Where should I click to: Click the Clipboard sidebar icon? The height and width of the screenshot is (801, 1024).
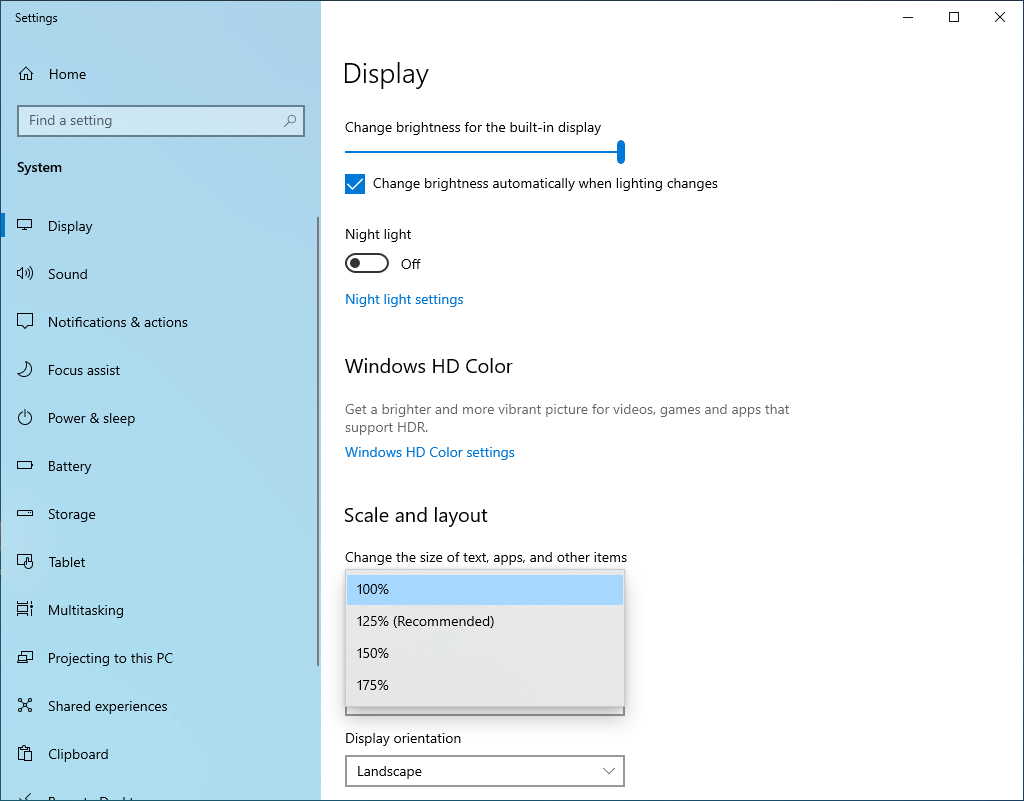[25, 753]
